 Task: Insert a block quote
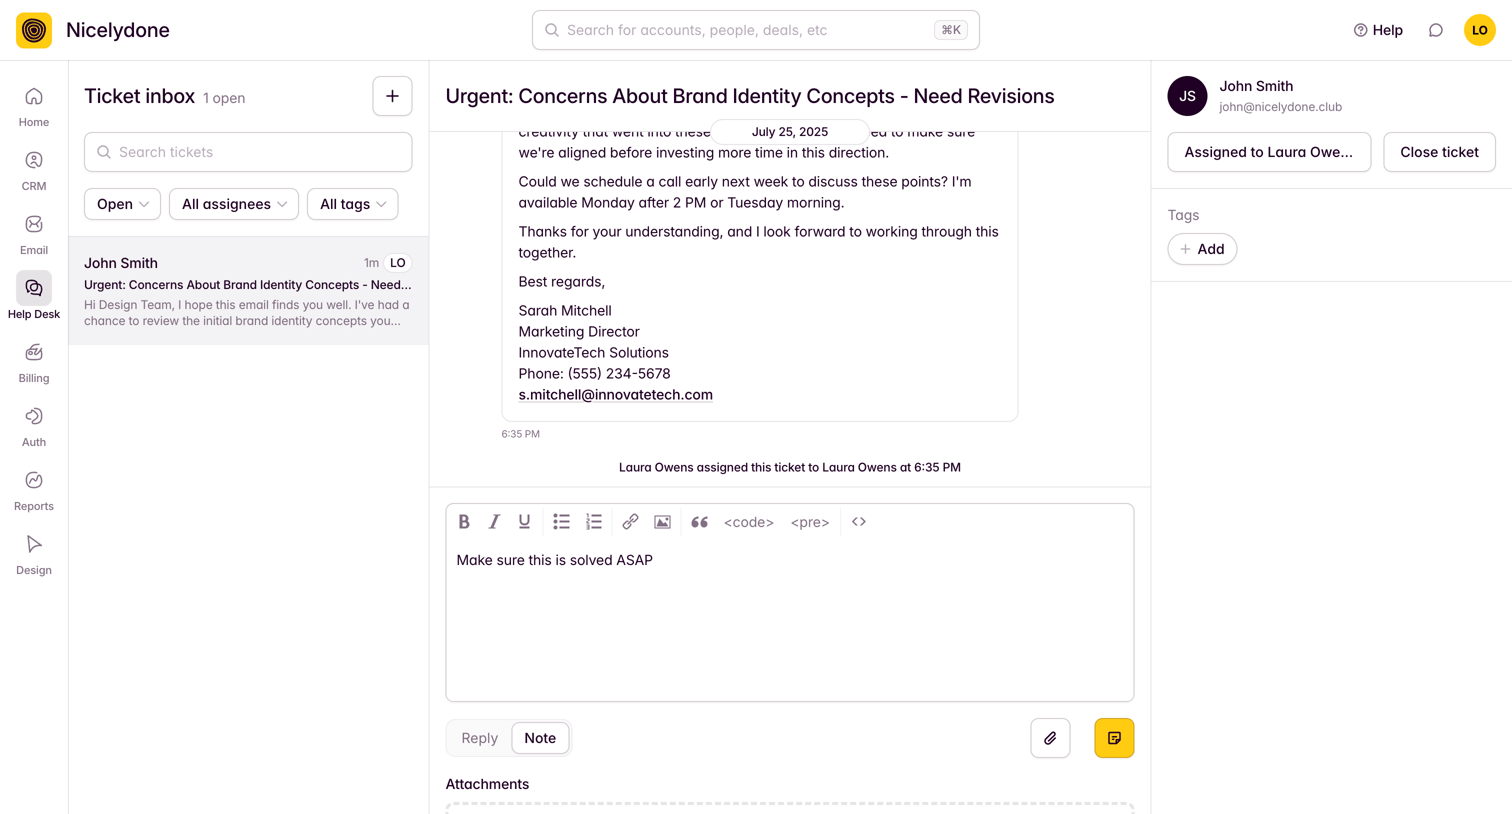[x=700, y=522]
